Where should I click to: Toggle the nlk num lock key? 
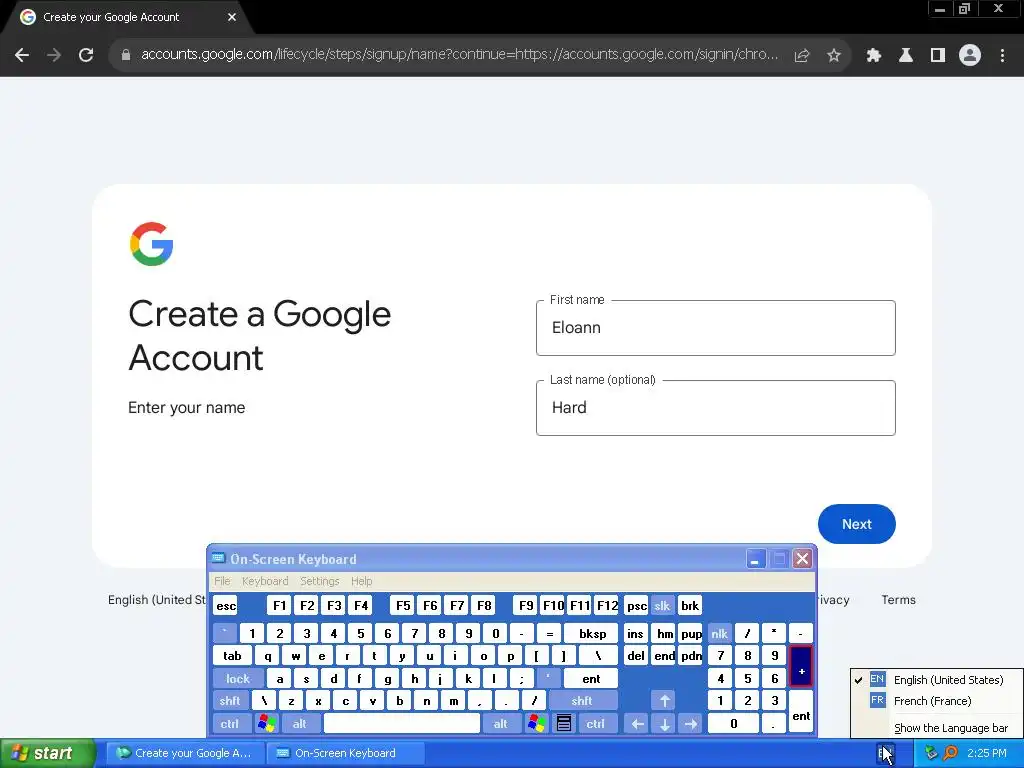tap(720, 633)
